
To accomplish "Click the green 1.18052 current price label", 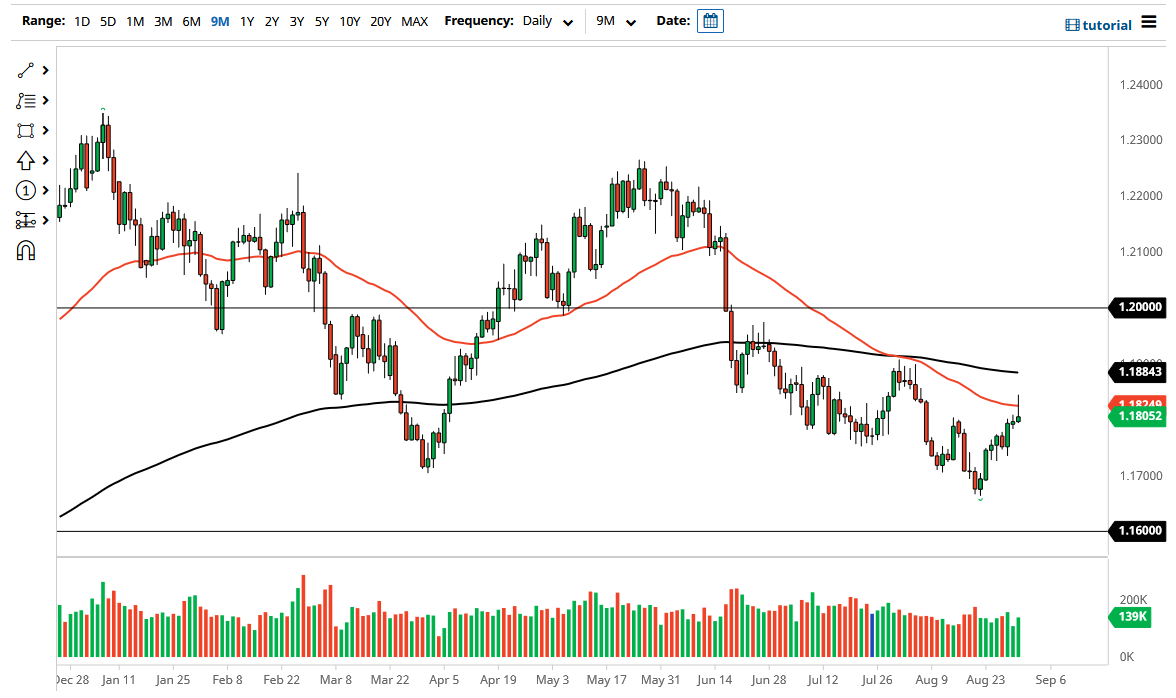I will click(1139, 418).
